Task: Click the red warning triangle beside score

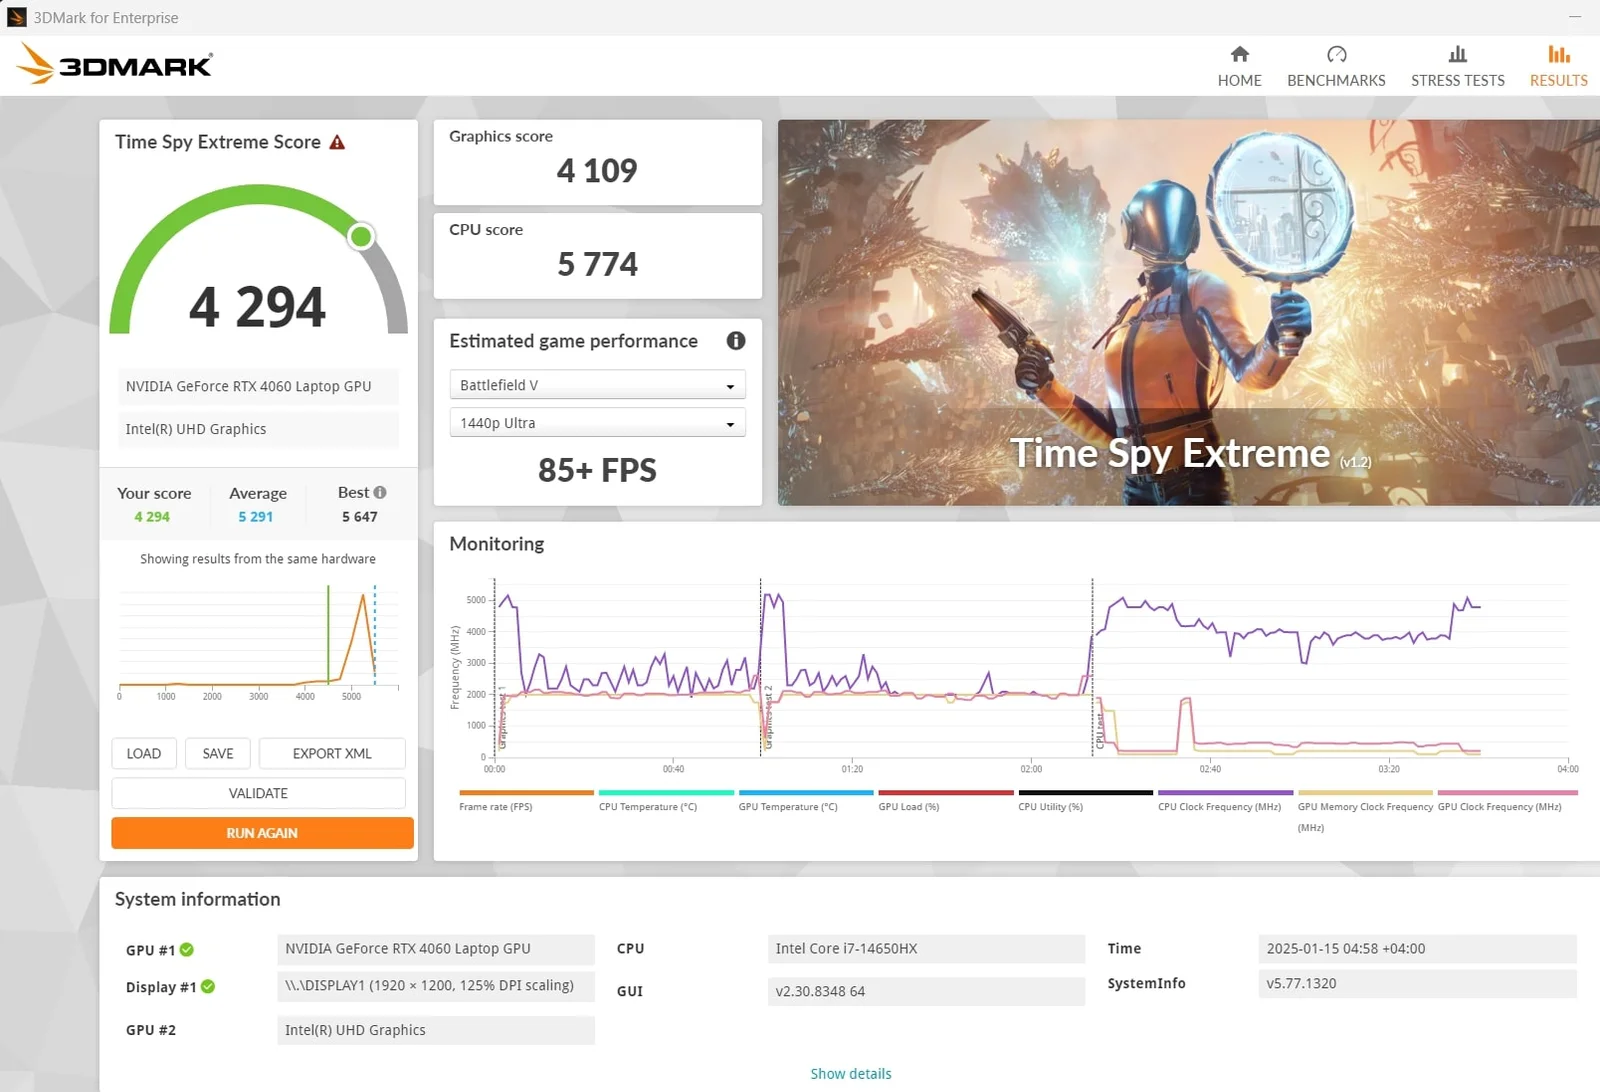Action: [x=337, y=143]
